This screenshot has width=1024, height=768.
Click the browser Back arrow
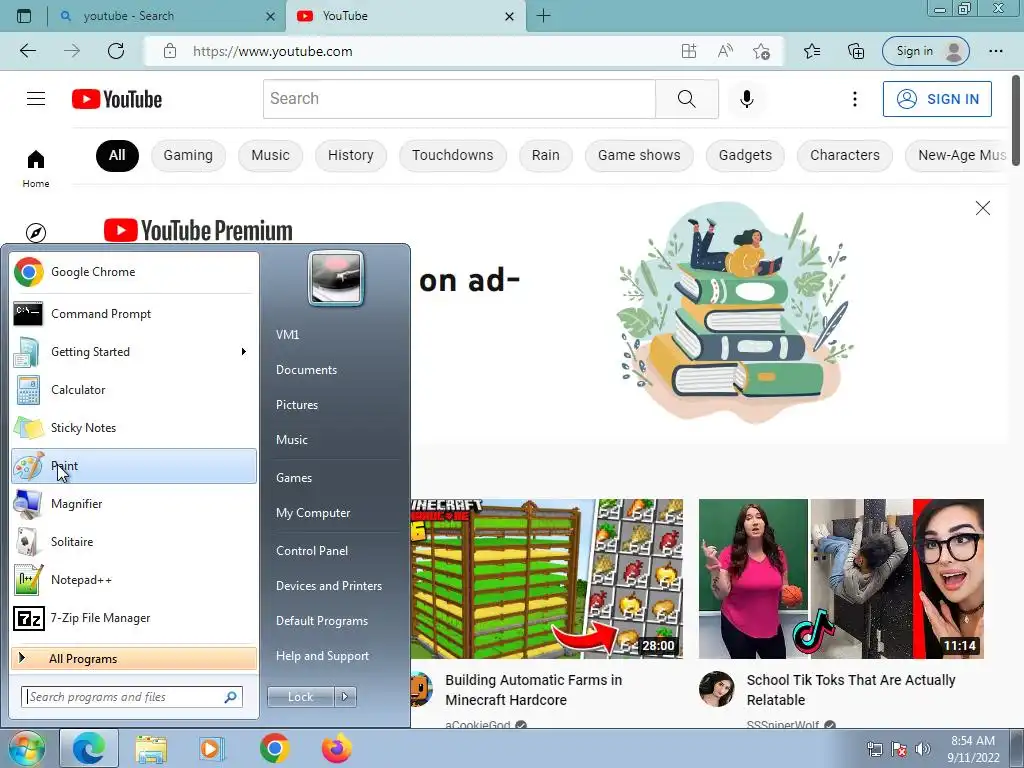[28, 51]
